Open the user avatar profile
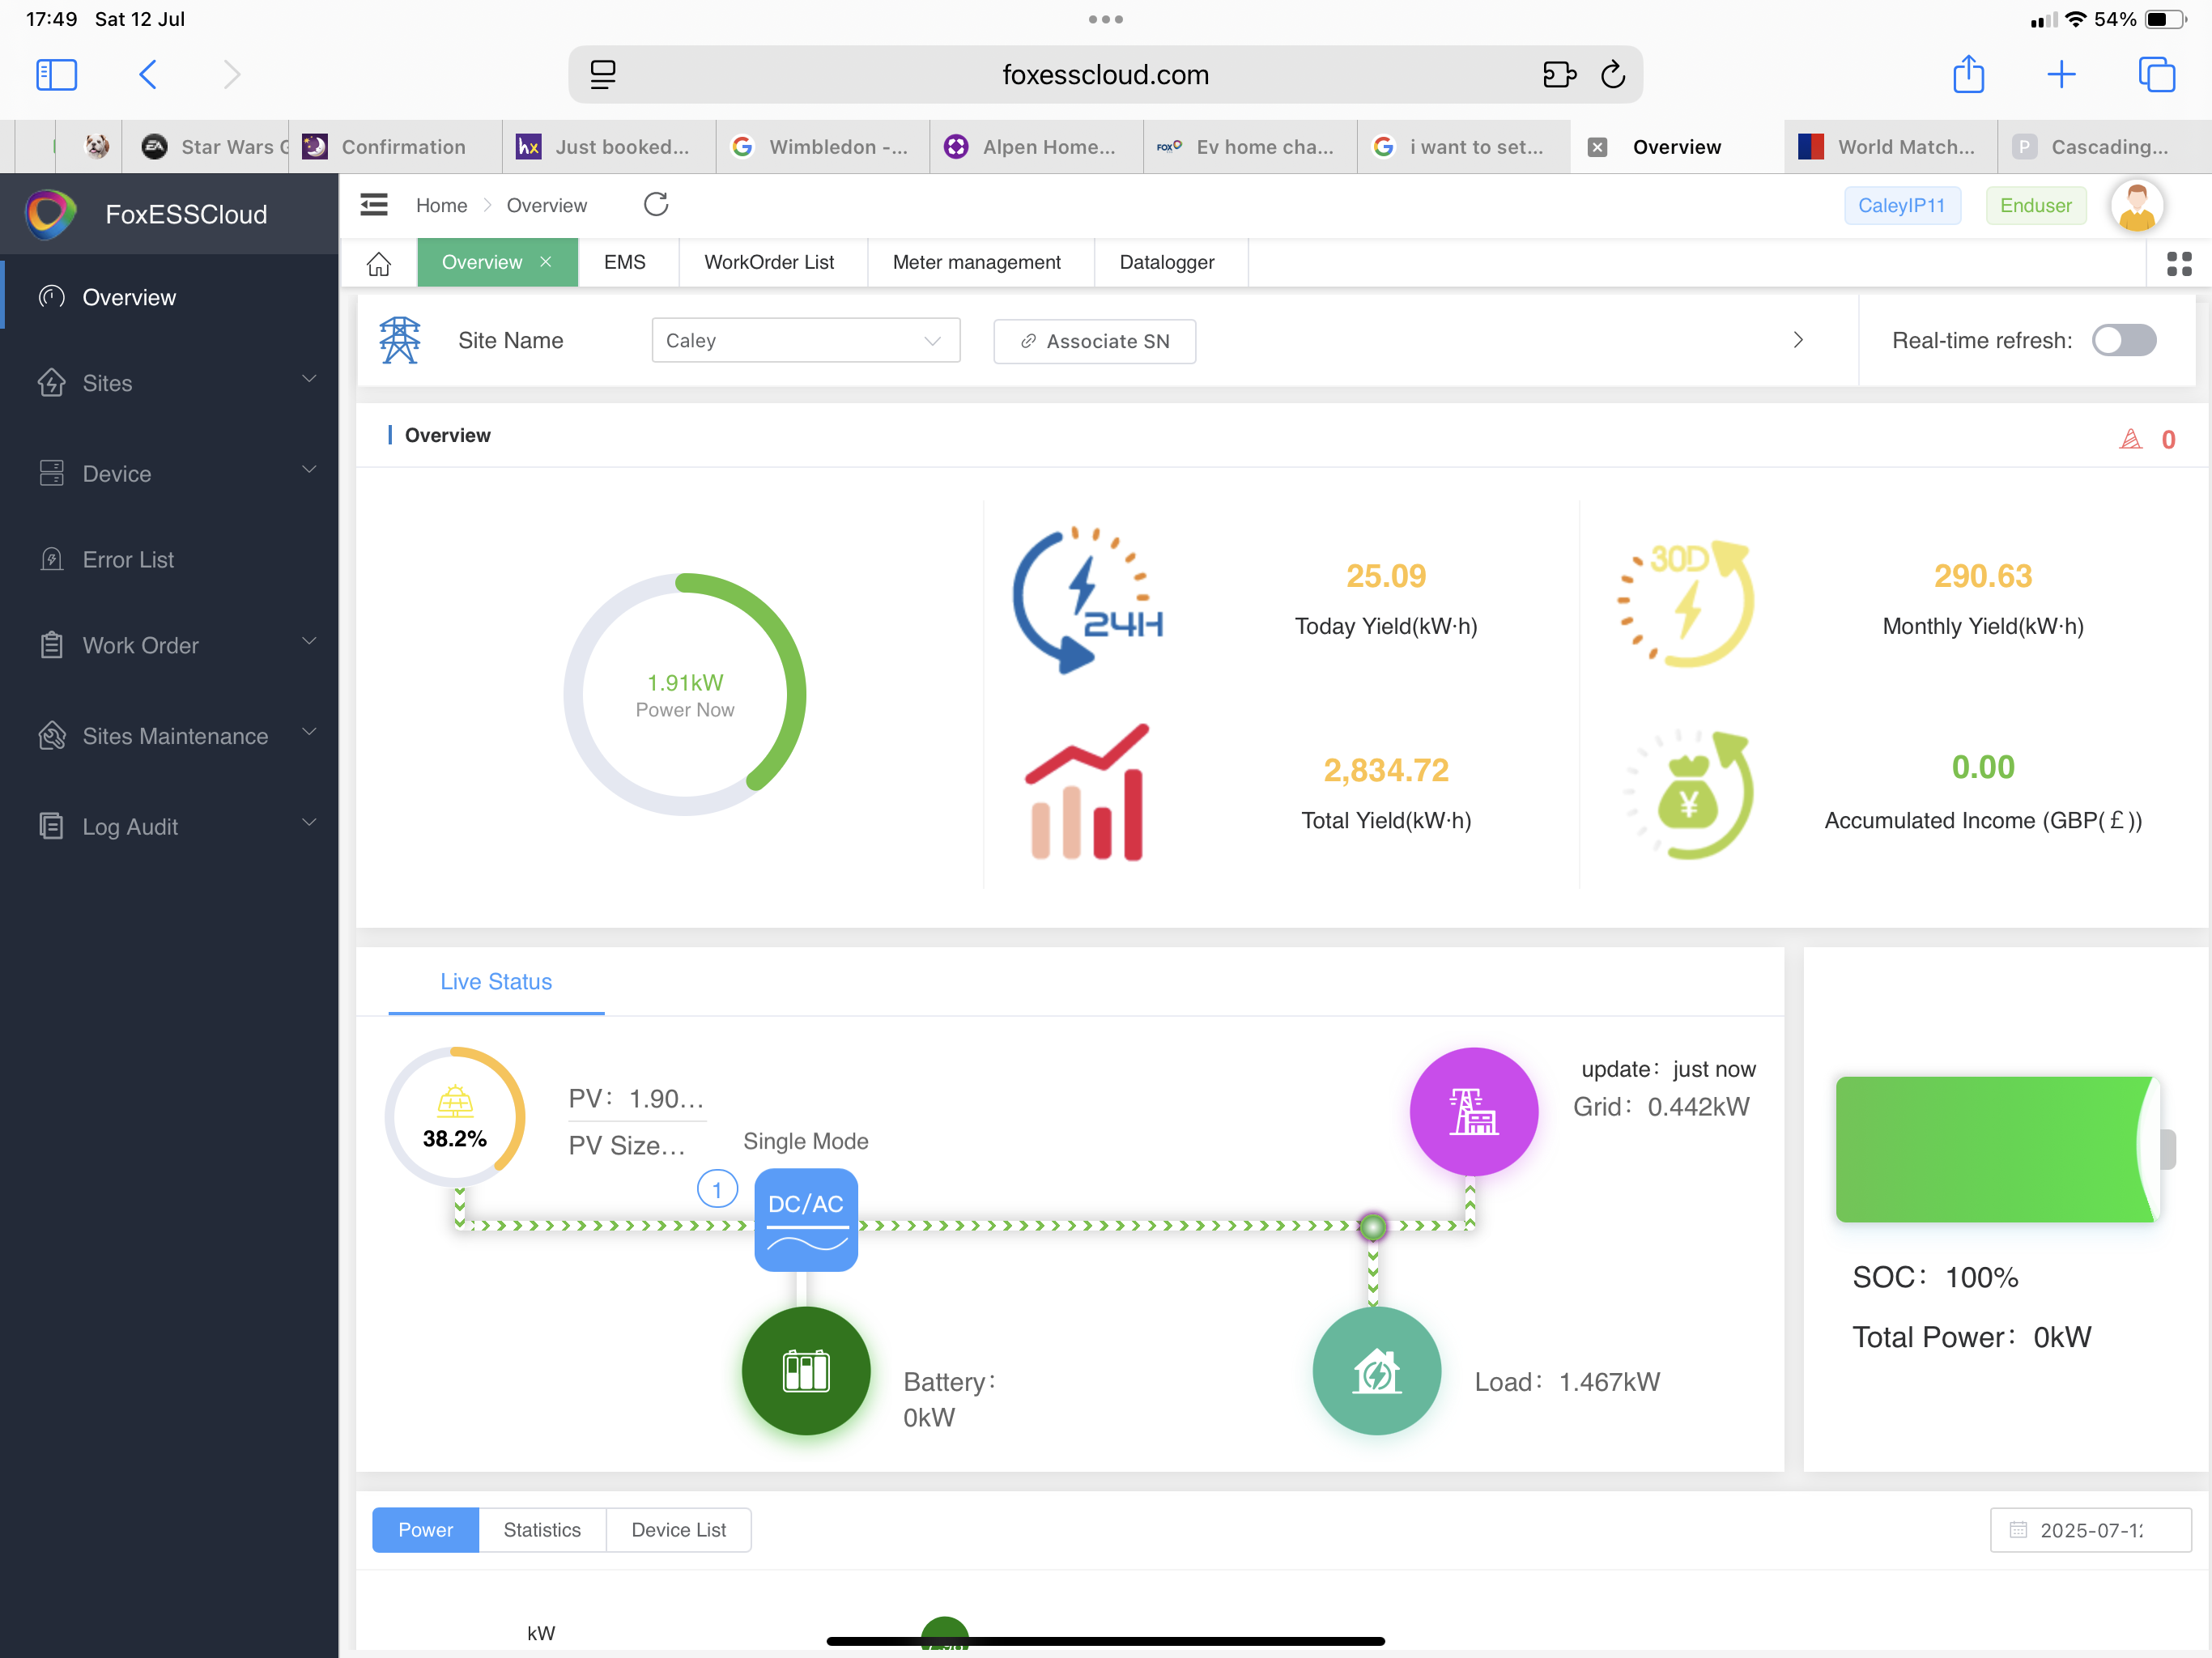This screenshot has width=2212, height=1658. point(2137,205)
